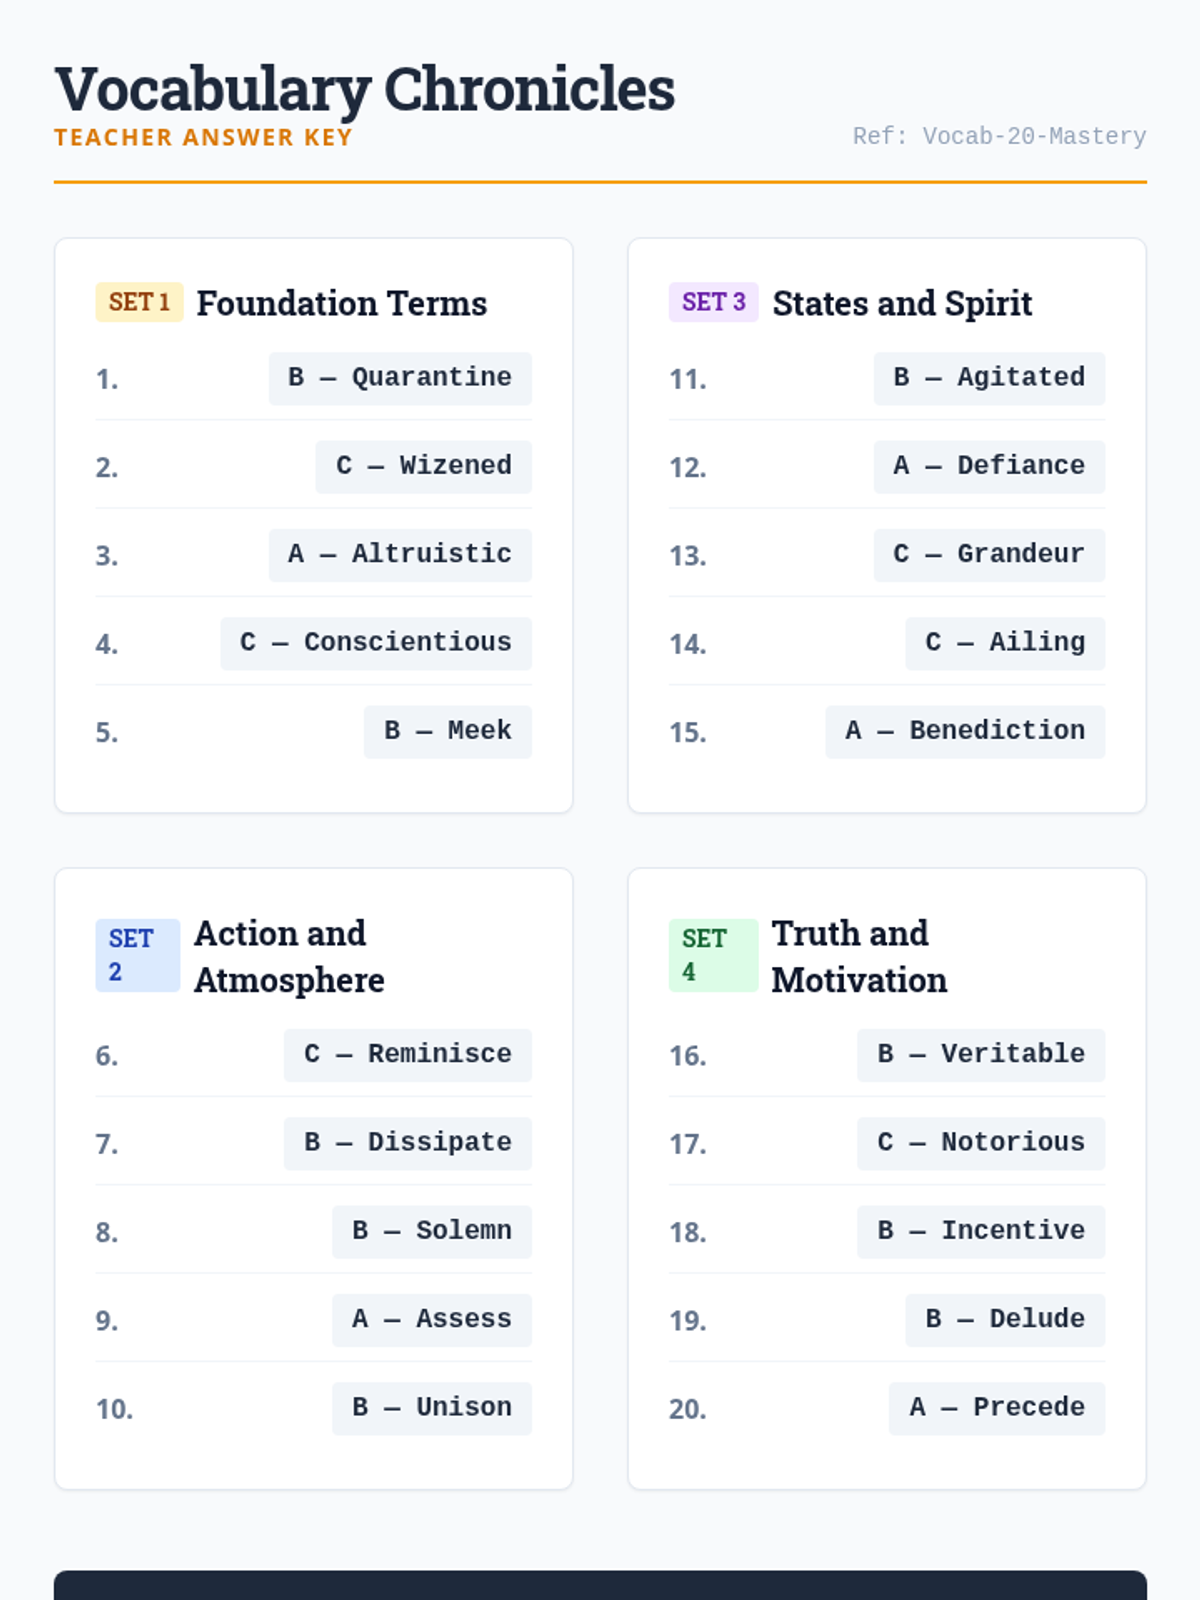Click the 'A — Altruistic' answer
The height and width of the screenshot is (1600, 1200).
click(x=400, y=554)
